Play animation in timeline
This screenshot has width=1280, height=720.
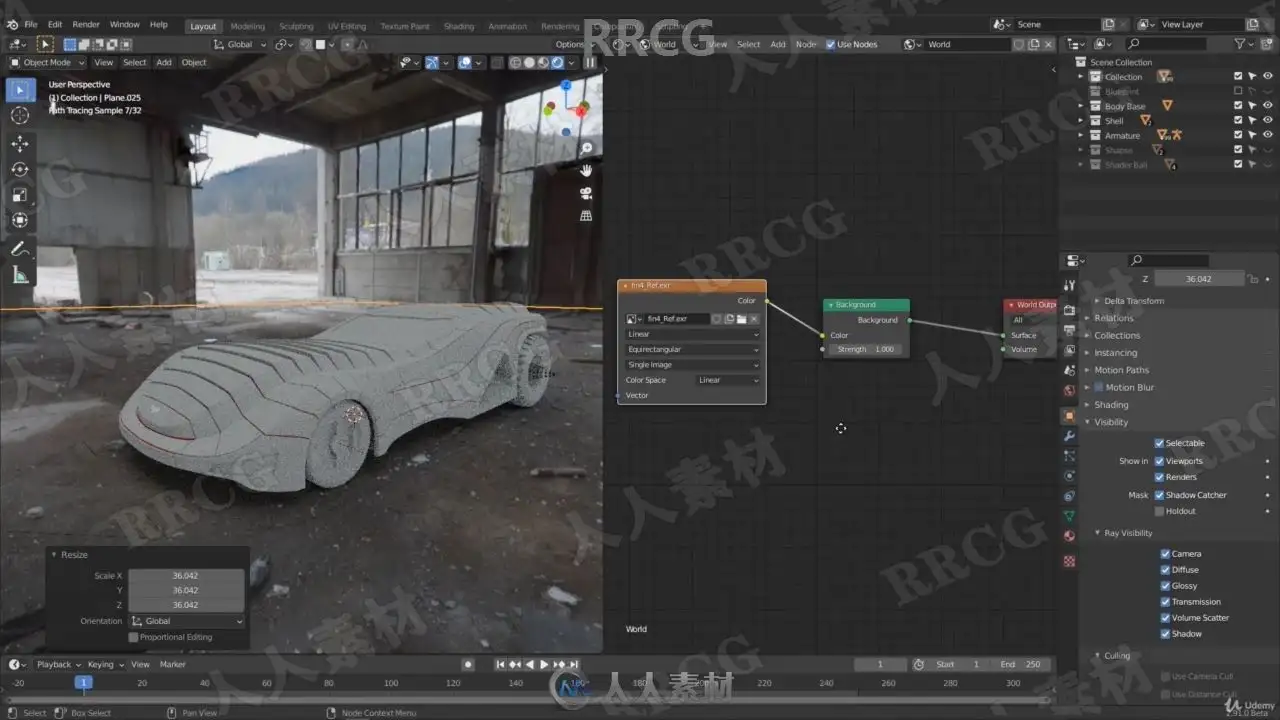click(544, 664)
